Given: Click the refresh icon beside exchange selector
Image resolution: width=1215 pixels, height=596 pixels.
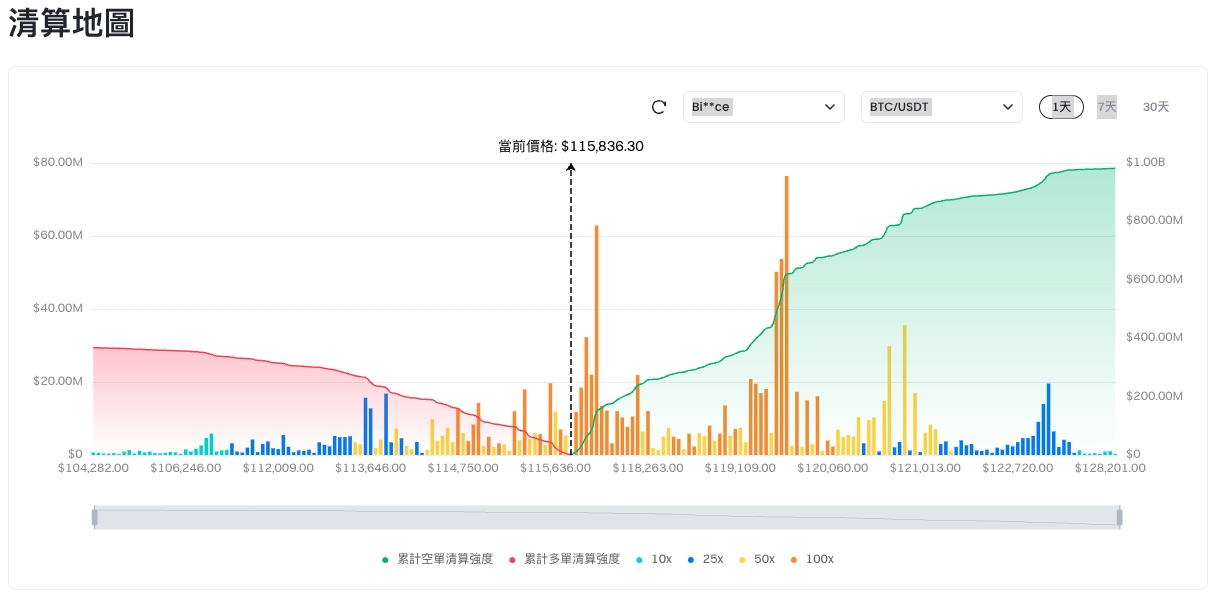Looking at the screenshot, I should (x=659, y=107).
